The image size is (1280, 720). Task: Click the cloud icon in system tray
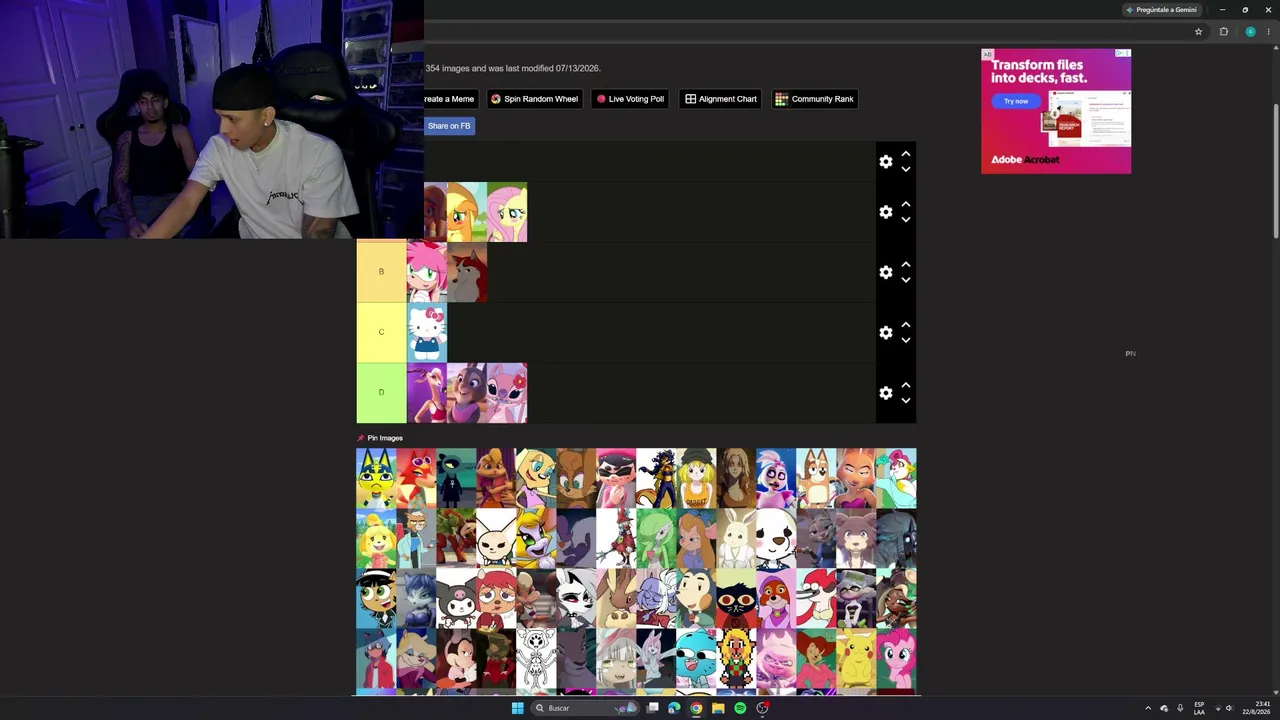click(1164, 708)
